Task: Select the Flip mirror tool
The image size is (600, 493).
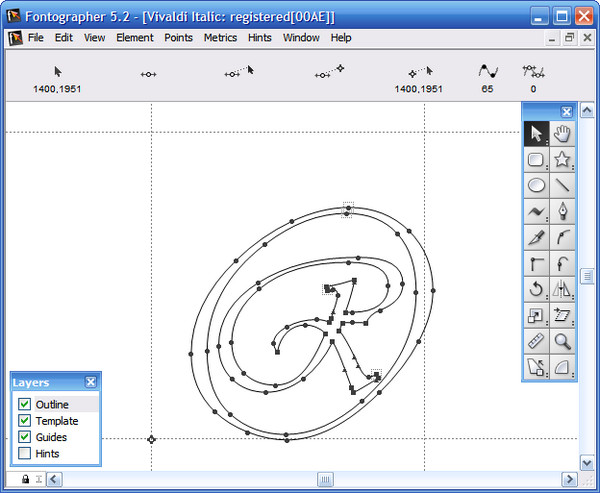Action: pyautogui.click(x=562, y=290)
